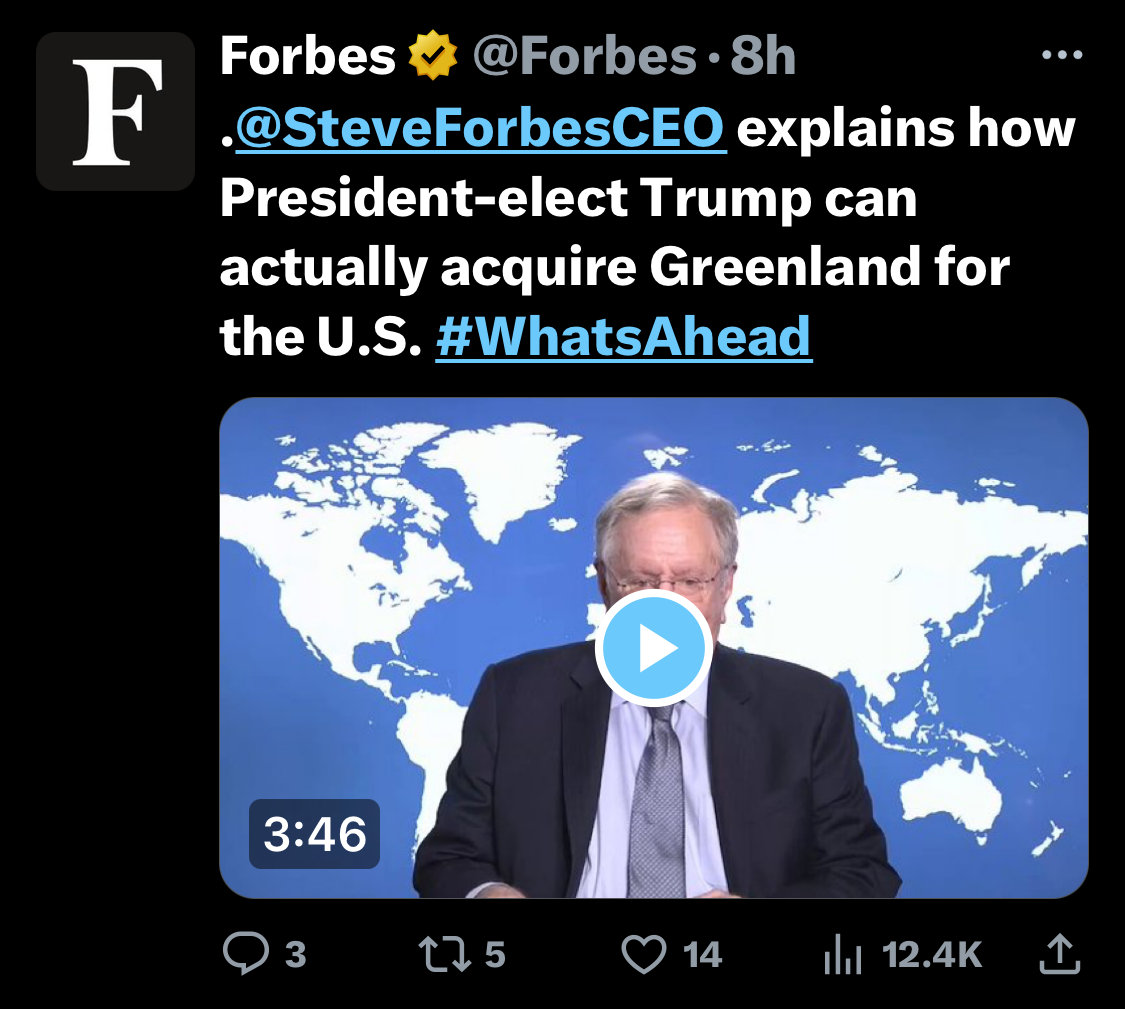This screenshot has width=1125, height=1009.
Task: Open the Forbes profile avatar
Action: pyautogui.click(x=115, y=111)
